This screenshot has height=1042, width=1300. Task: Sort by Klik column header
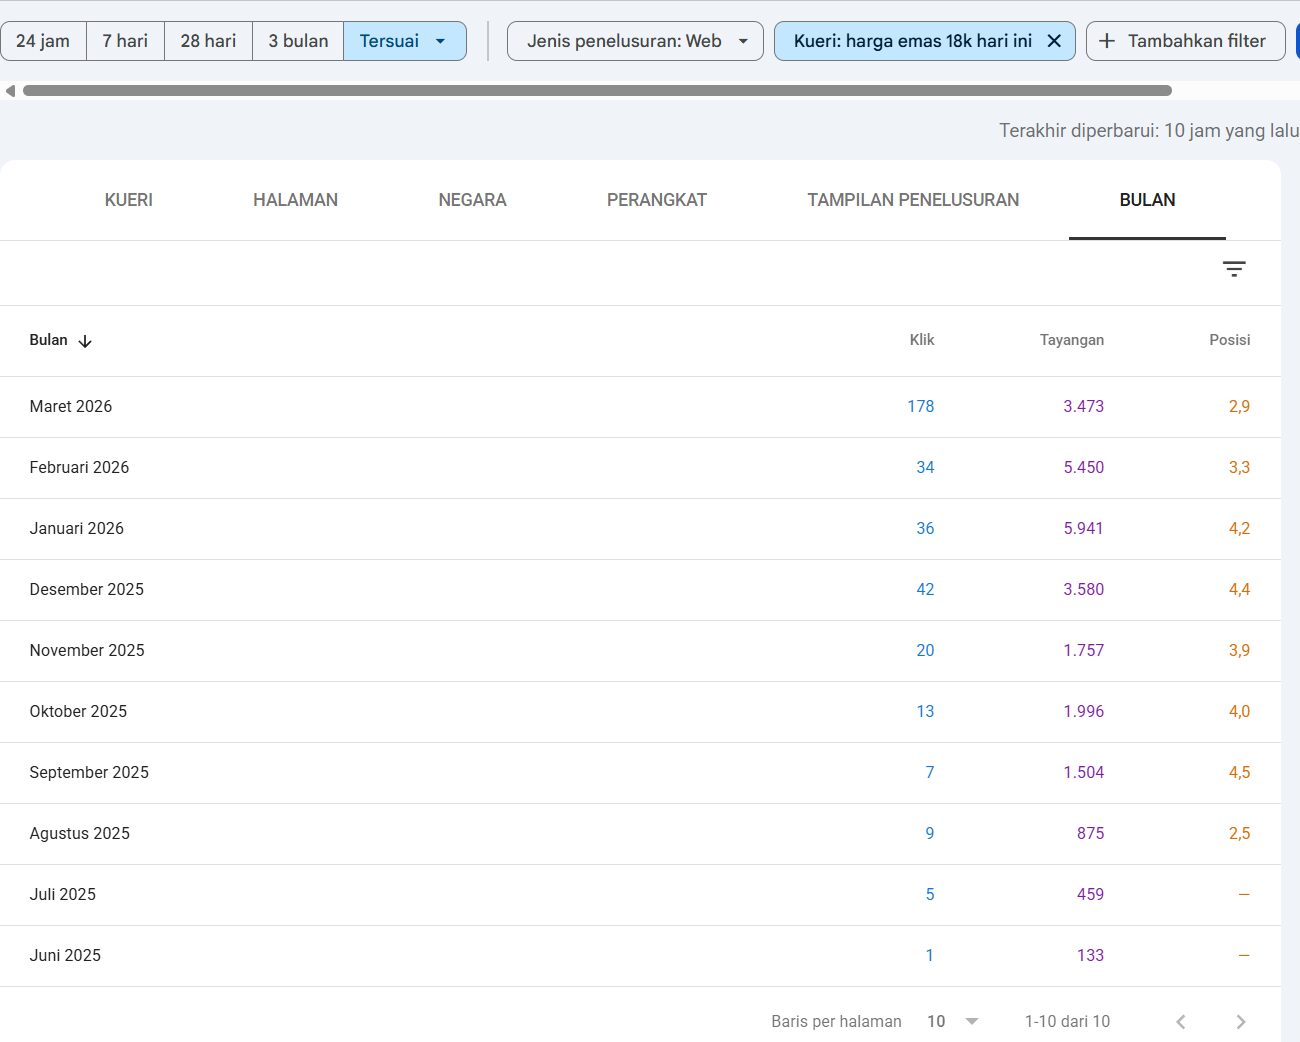pyautogui.click(x=922, y=340)
